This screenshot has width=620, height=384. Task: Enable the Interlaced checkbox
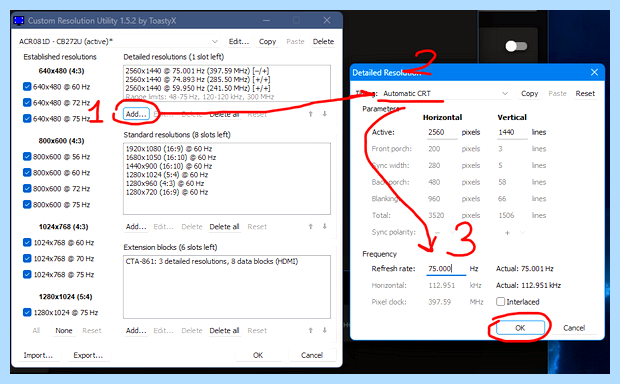500,302
